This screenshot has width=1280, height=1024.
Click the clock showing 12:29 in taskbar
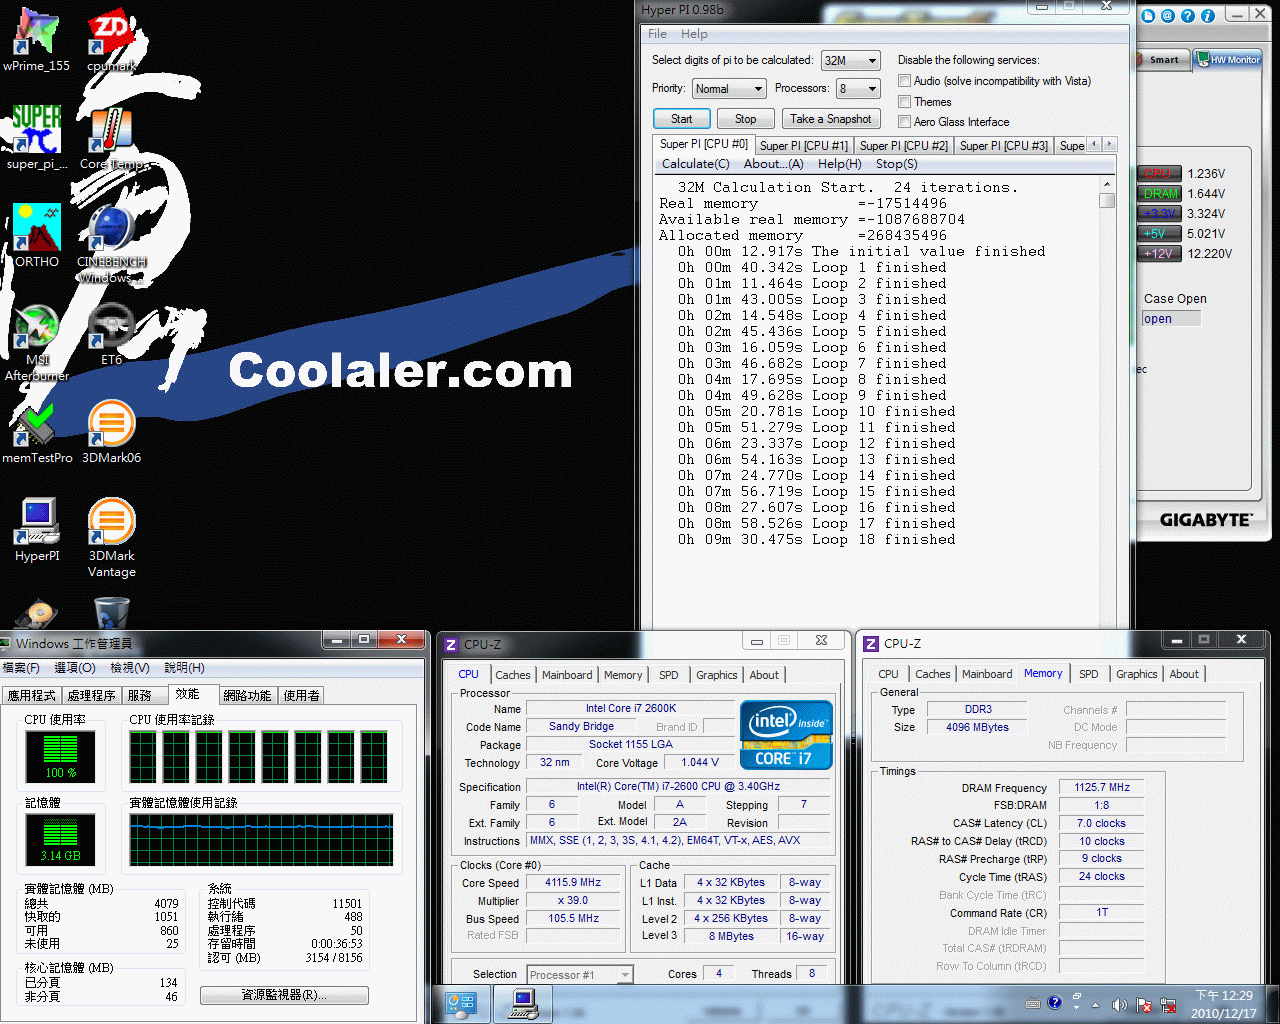[x=1224, y=1004]
